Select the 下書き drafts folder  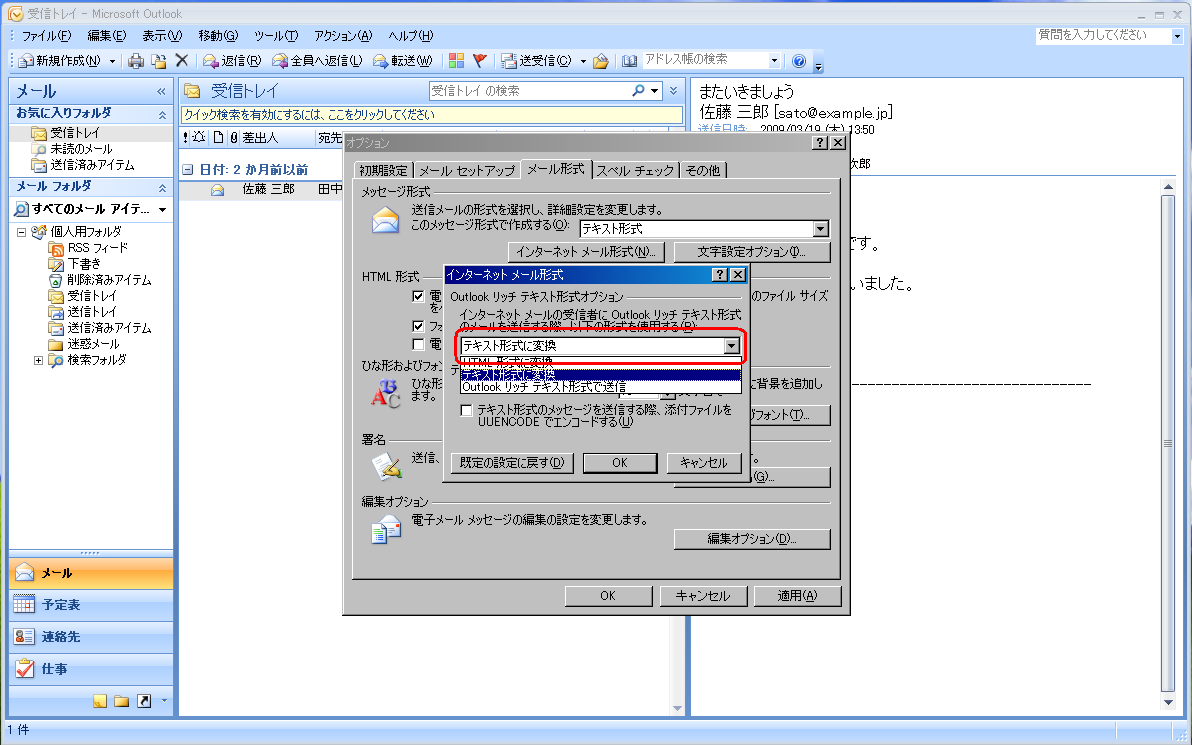pos(84,264)
